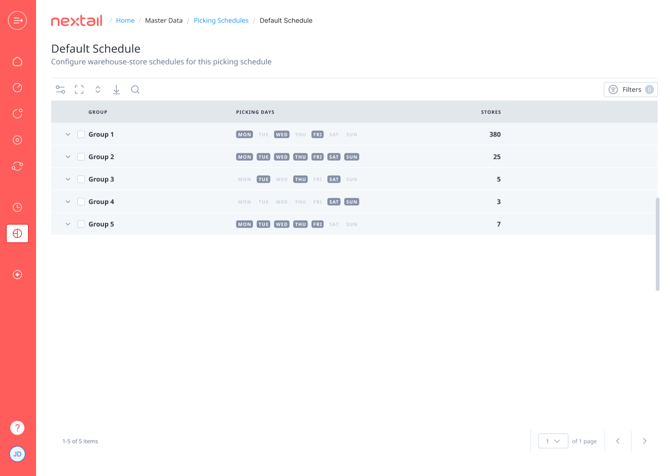670x476 pixels.
Task: Click the Nextail logo
Action: click(x=77, y=21)
